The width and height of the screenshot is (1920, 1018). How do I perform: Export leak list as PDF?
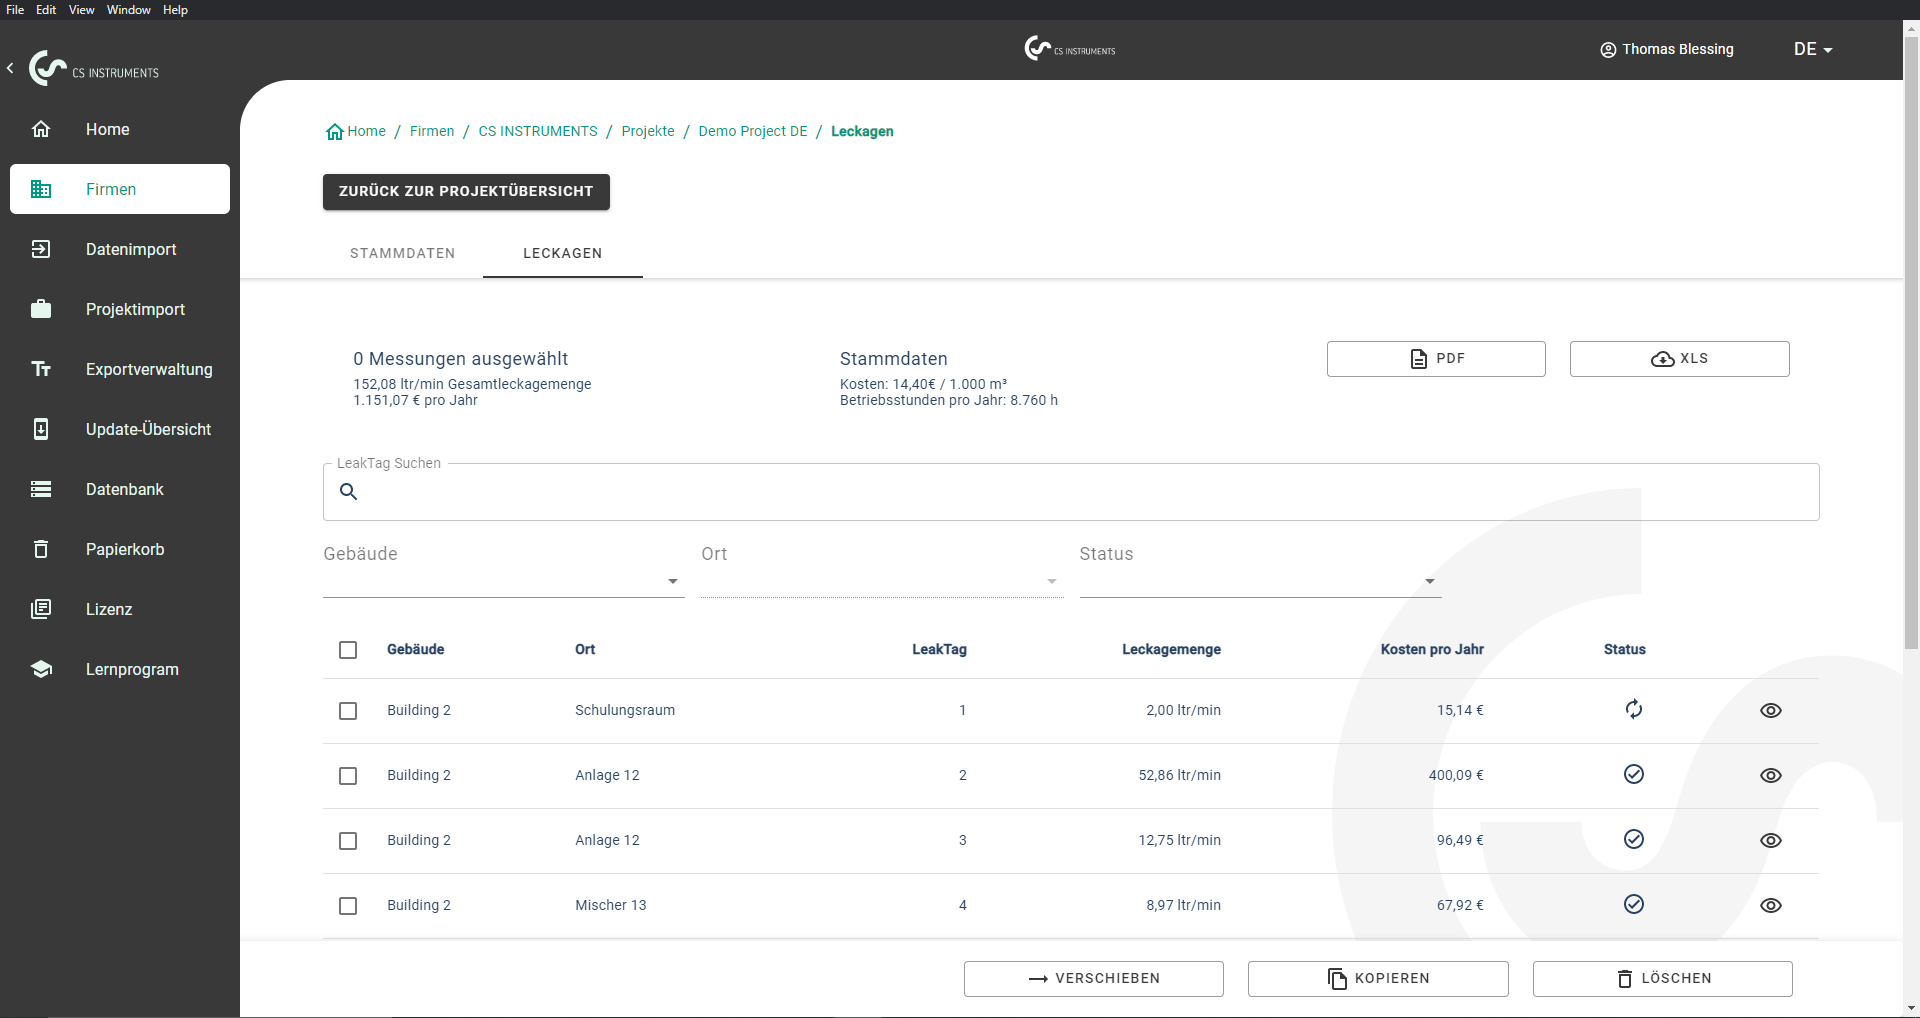[1435, 359]
